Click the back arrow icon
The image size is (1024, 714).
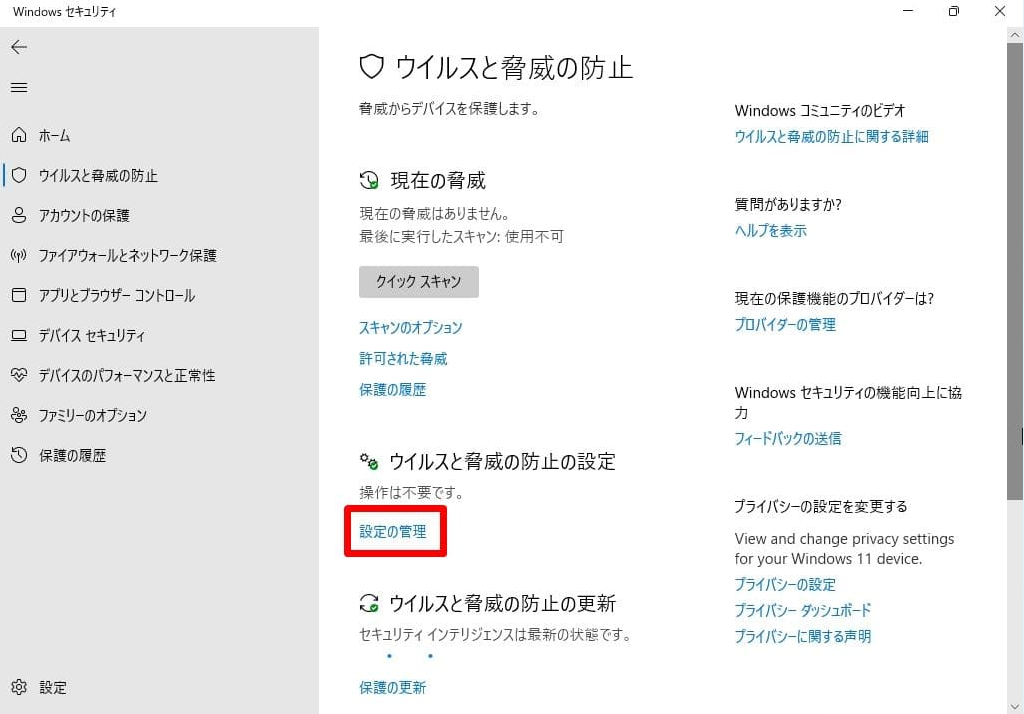point(19,47)
